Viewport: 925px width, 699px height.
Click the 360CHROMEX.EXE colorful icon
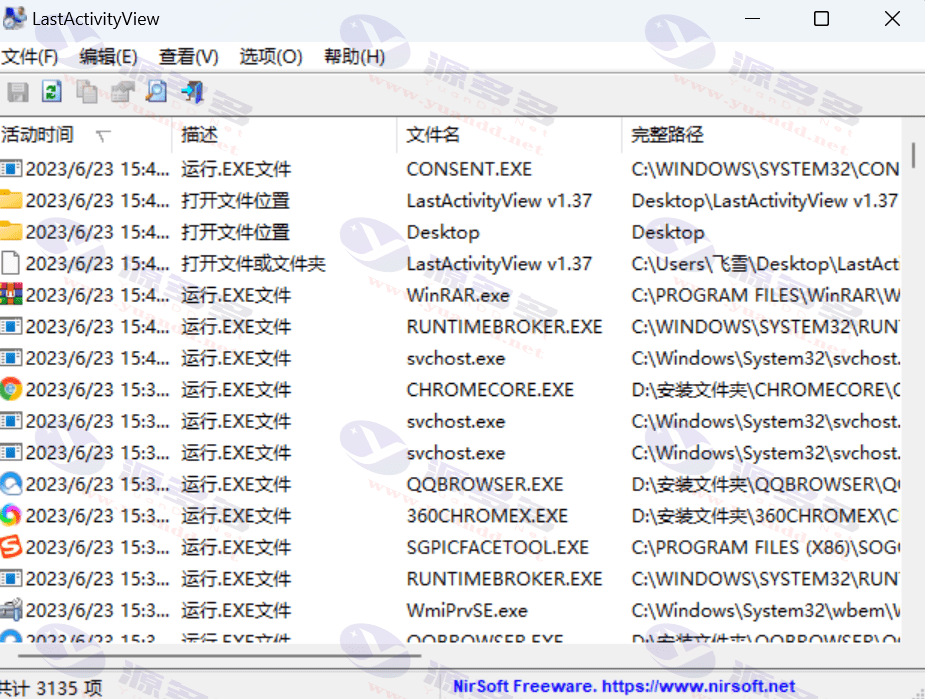(11, 516)
